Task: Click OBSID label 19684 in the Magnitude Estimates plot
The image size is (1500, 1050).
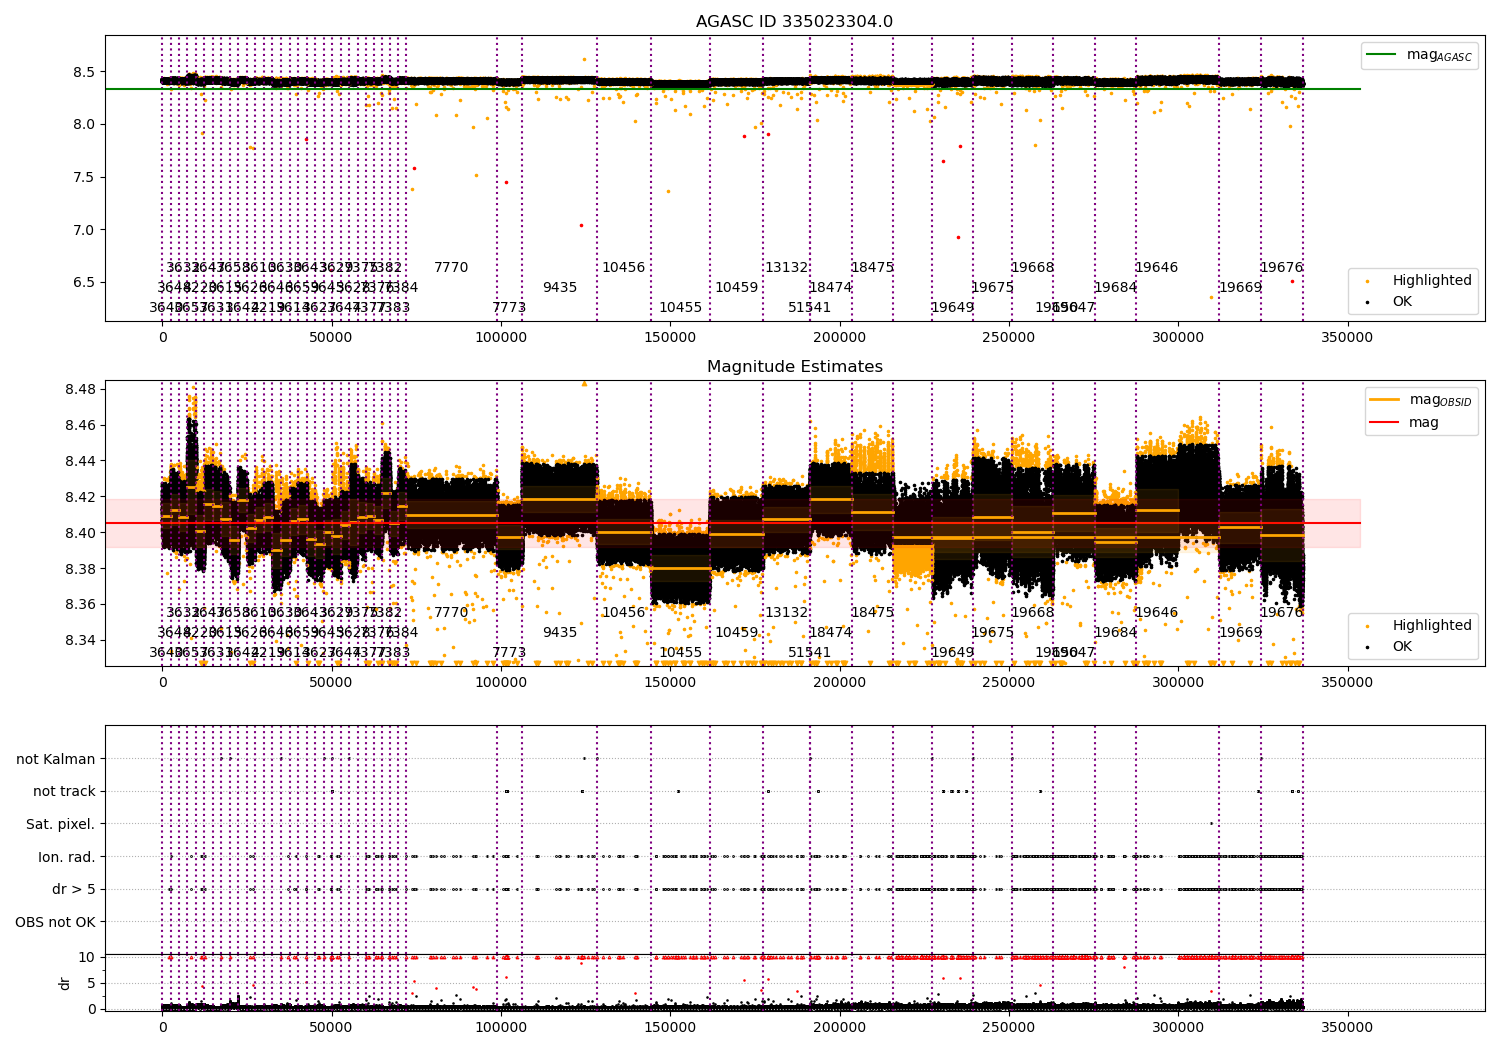Action: coord(1116,633)
